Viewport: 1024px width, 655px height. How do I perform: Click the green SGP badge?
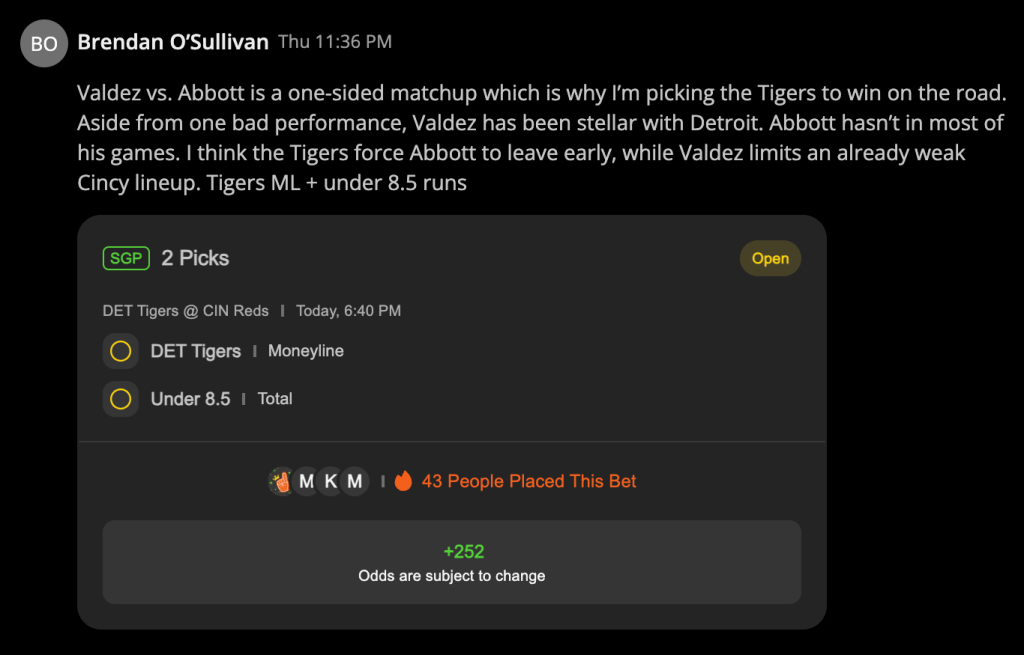pos(126,258)
